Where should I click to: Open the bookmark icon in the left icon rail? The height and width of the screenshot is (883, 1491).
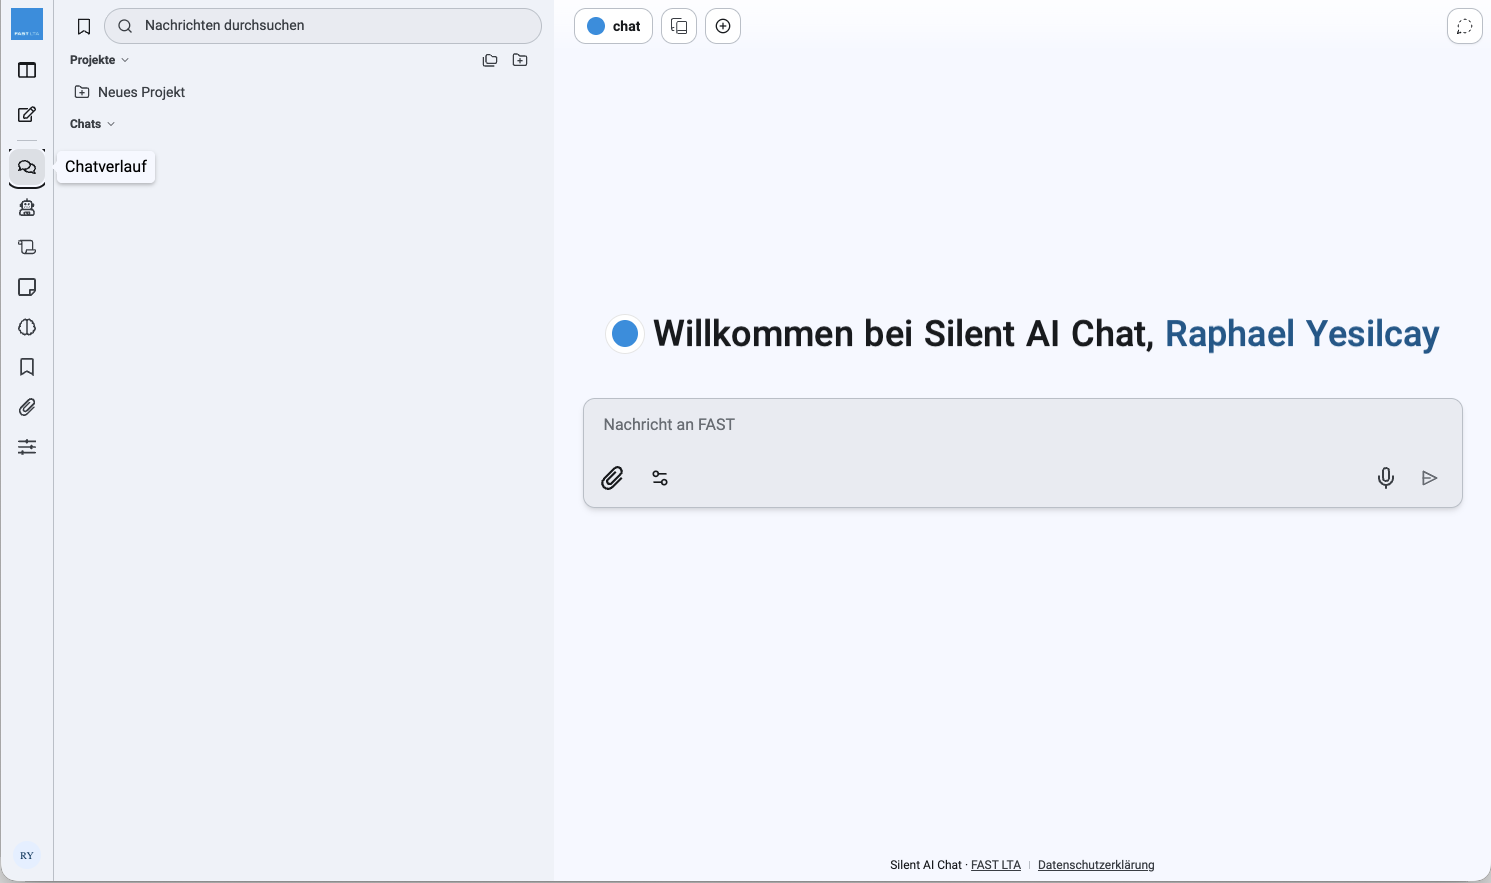(27, 367)
